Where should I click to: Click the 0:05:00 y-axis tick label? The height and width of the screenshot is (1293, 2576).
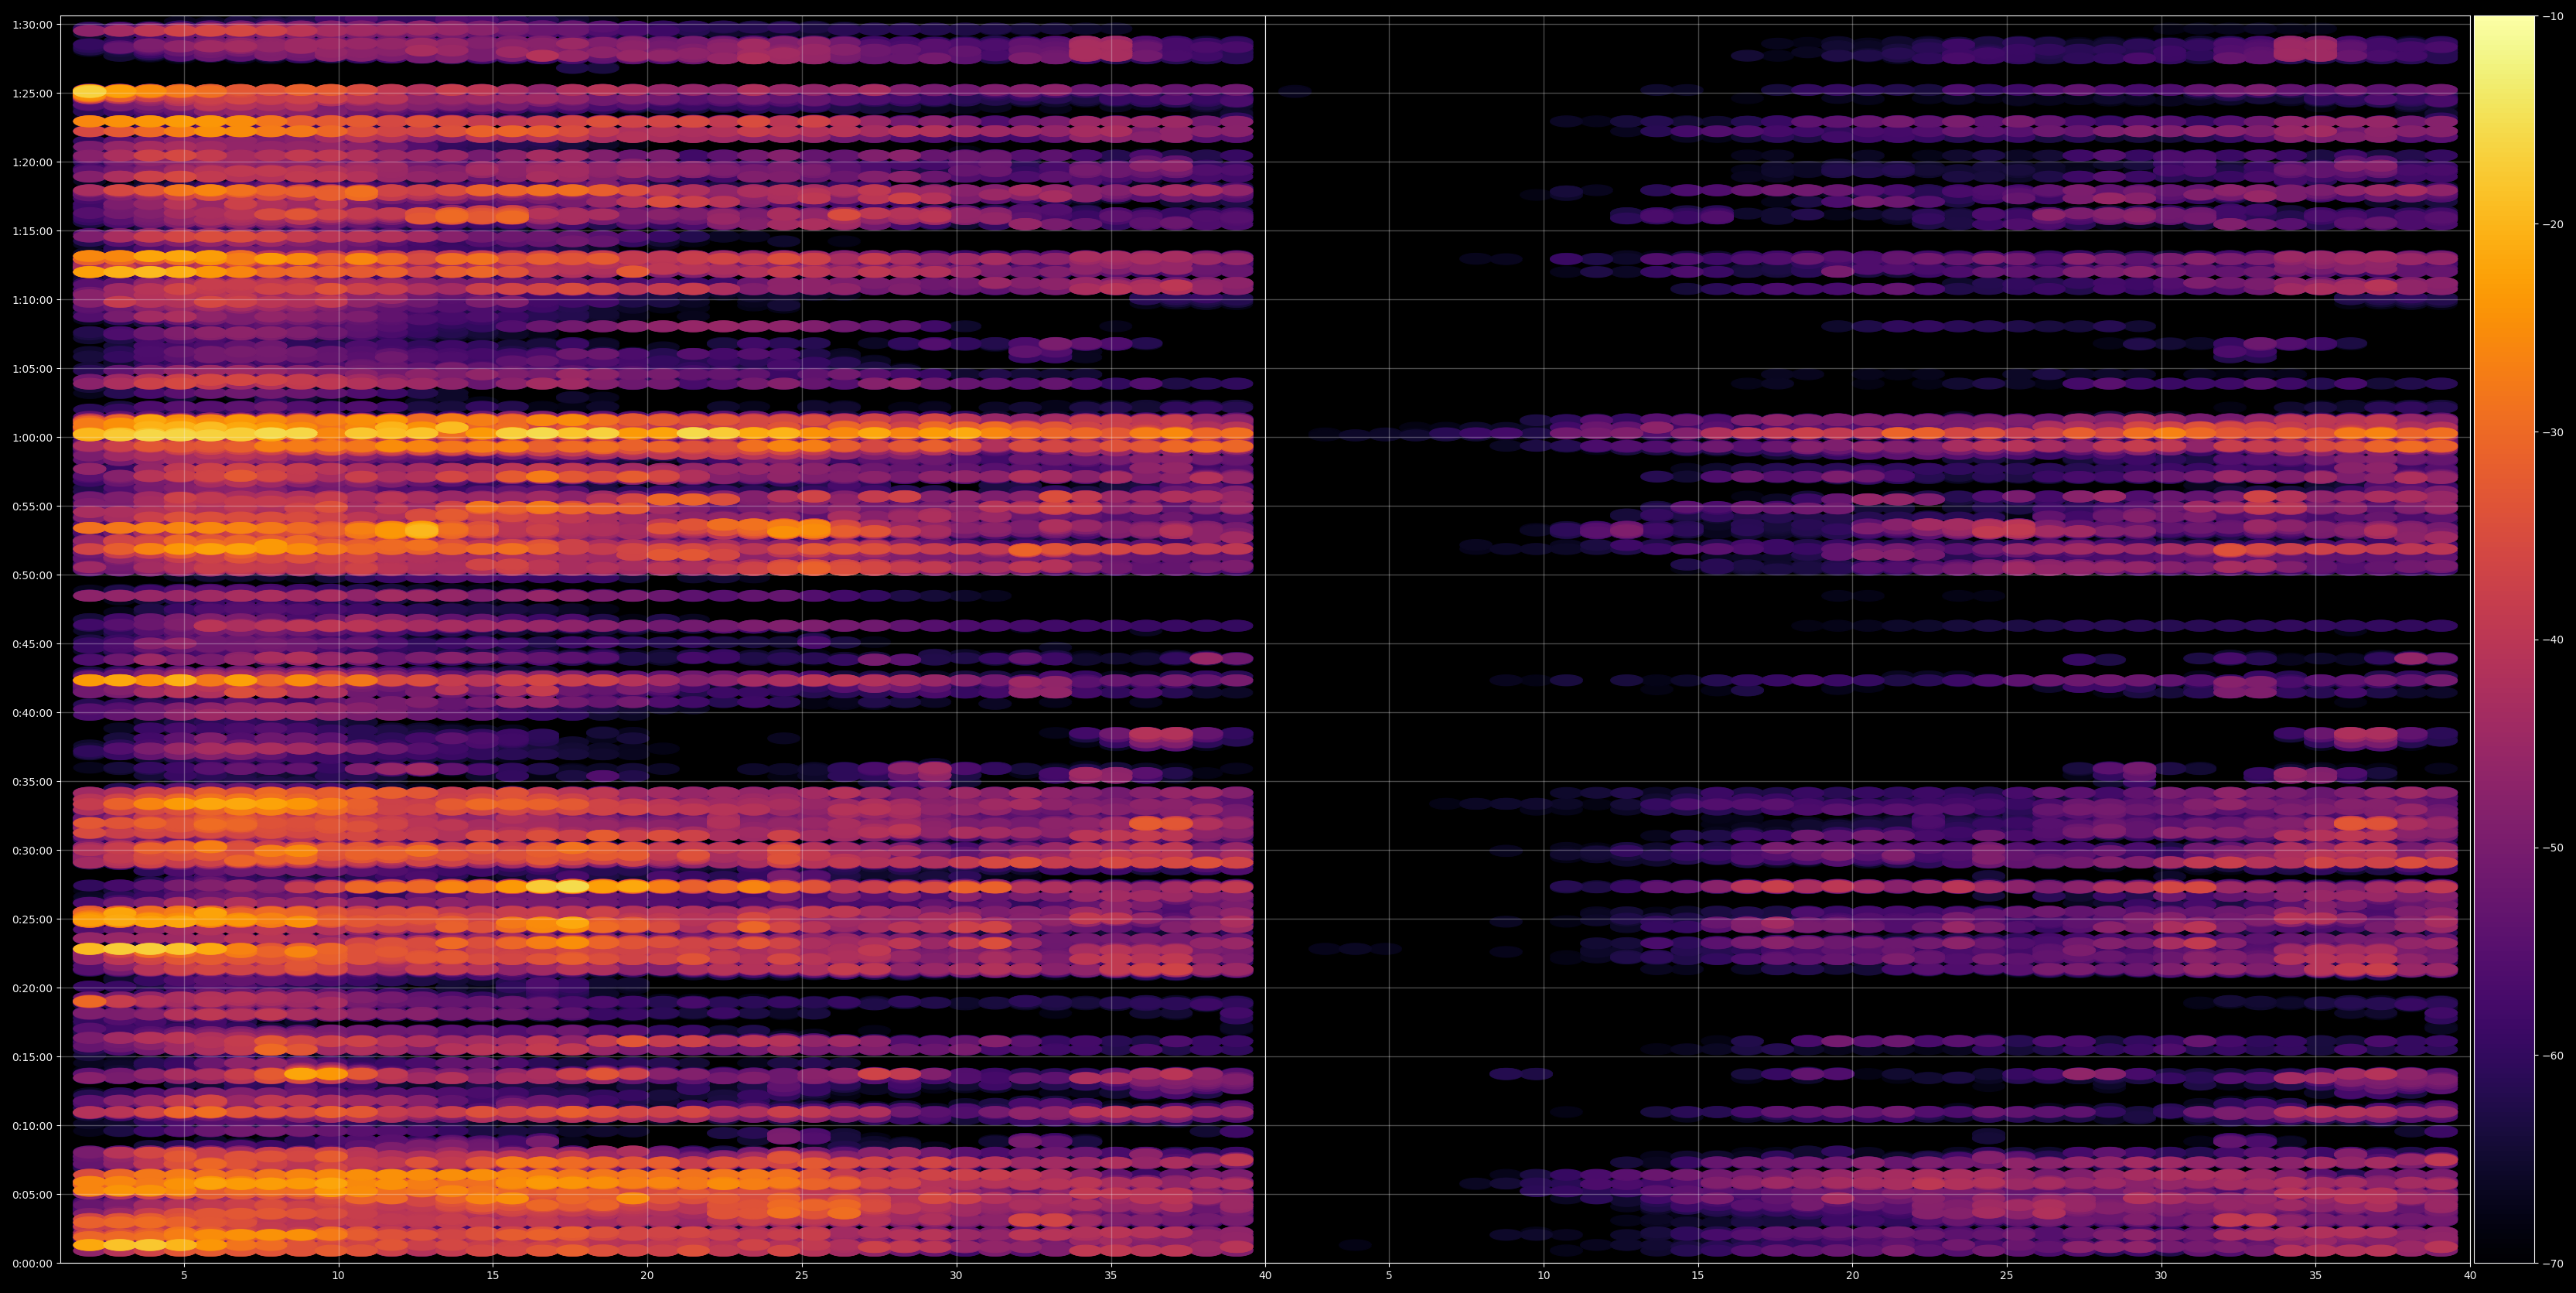tap(32, 1194)
